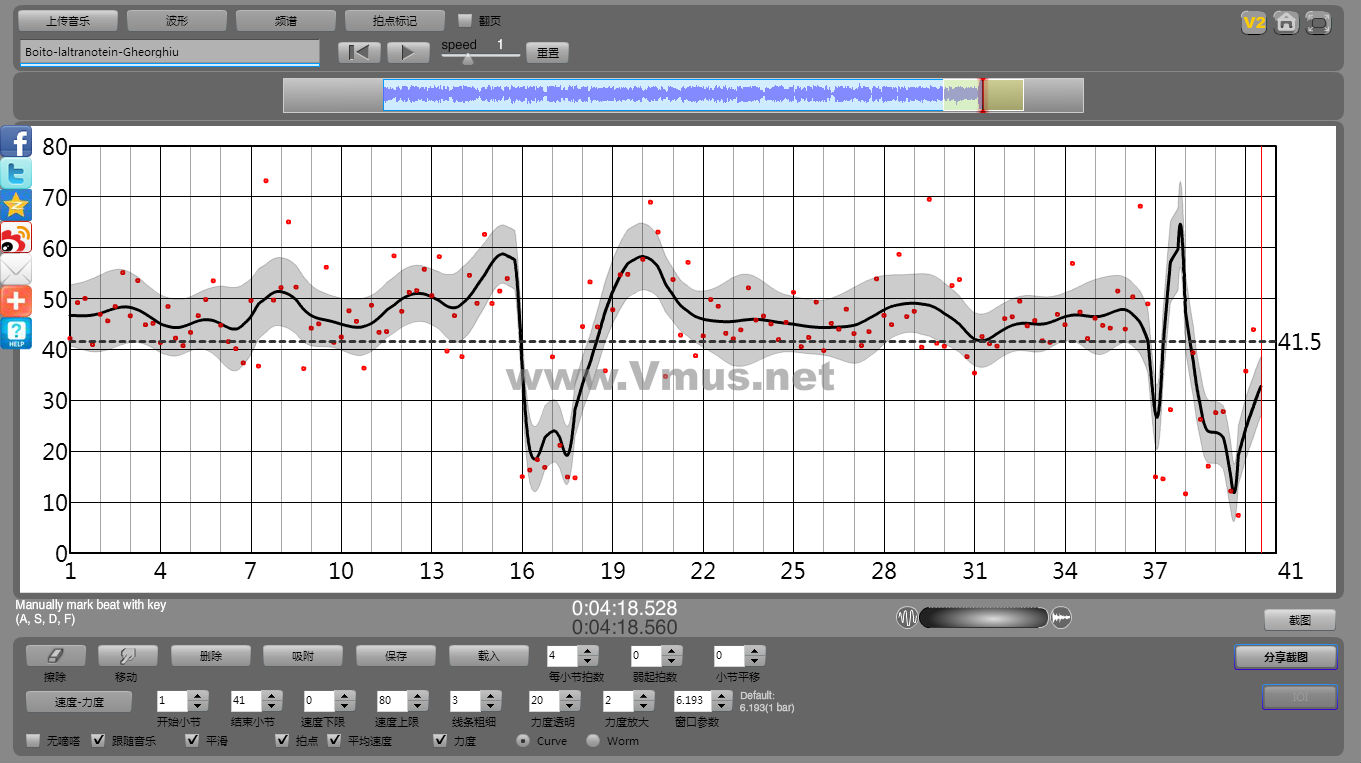Select the Worm radio button
This screenshot has height=763, width=1361.
[593, 741]
